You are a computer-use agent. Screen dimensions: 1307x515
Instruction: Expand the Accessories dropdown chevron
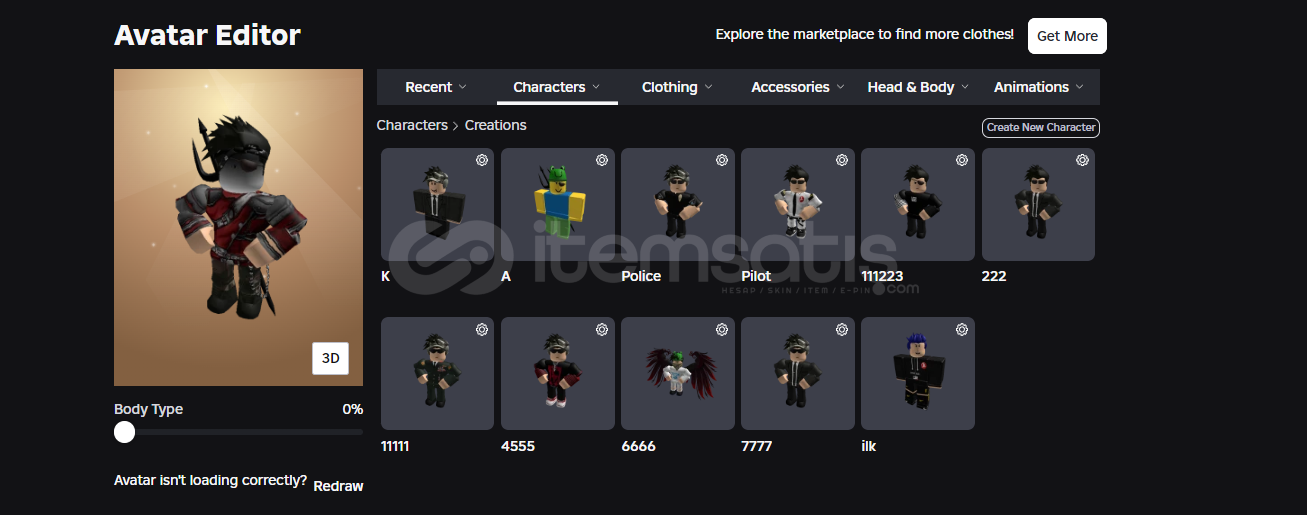[841, 87]
